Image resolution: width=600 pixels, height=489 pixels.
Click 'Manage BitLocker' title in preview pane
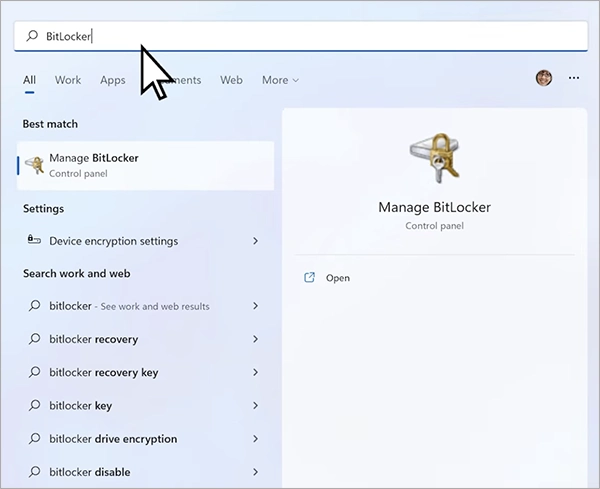434,207
